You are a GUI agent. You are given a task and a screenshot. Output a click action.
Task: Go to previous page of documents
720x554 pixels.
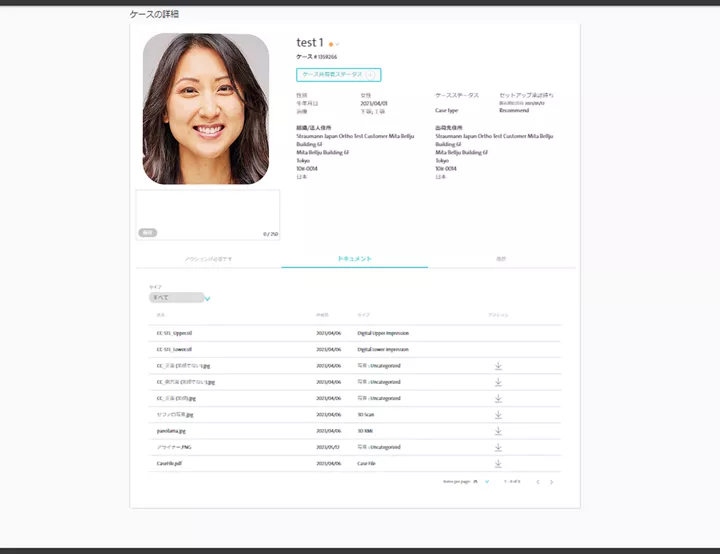tap(537, 482)
